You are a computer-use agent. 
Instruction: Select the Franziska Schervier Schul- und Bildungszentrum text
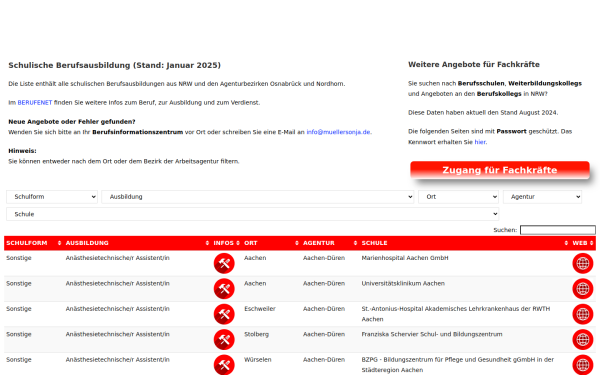coord(432,334)
